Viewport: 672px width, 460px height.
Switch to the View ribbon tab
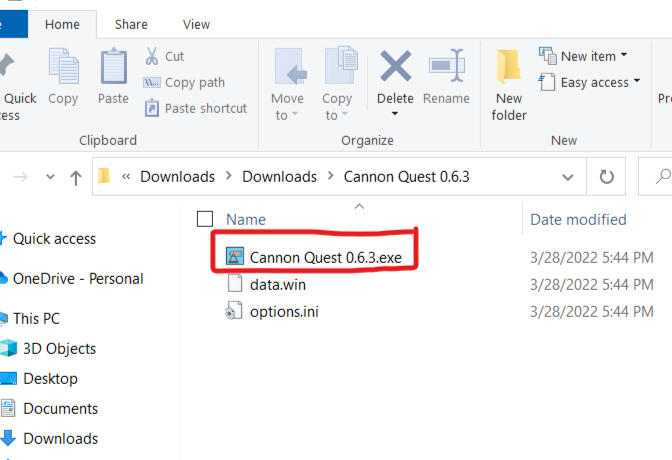[x=196, y=24]
